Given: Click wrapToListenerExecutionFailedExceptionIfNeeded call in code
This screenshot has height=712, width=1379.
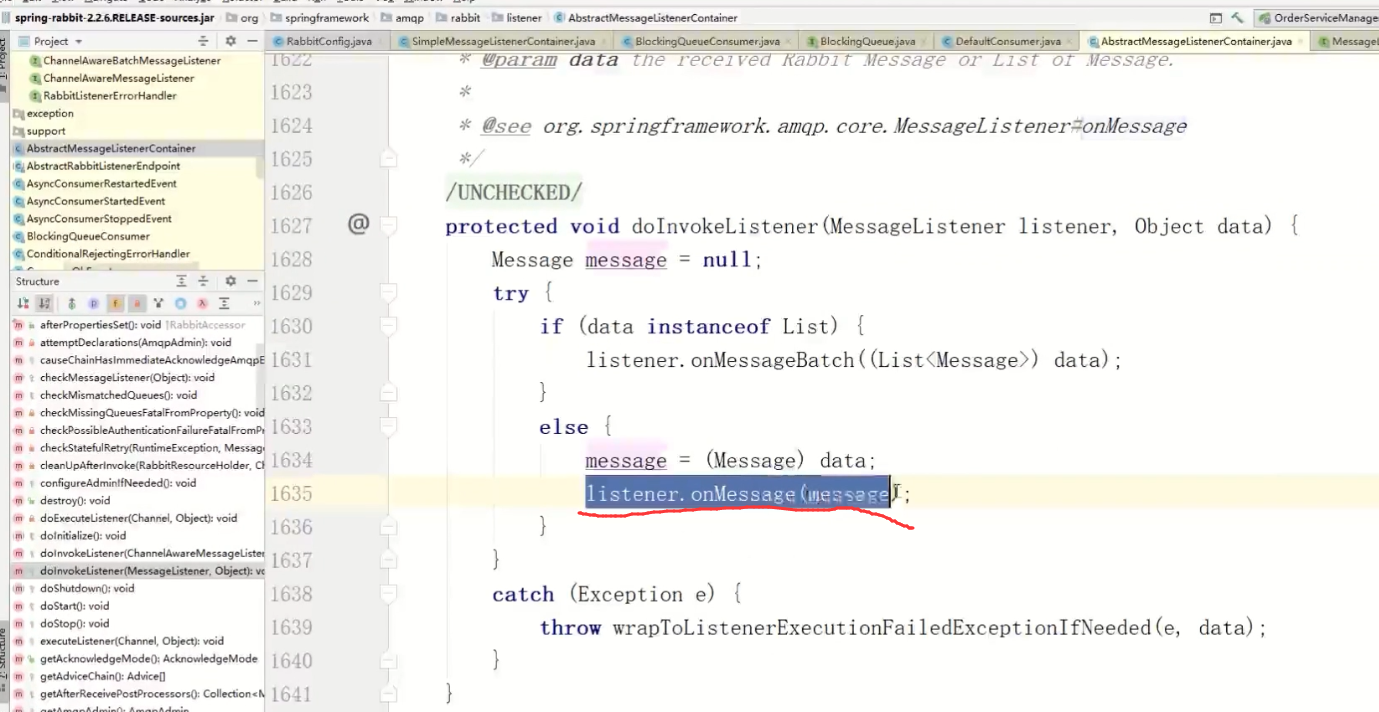Looking at the screenshot, I should pos(882,628).
